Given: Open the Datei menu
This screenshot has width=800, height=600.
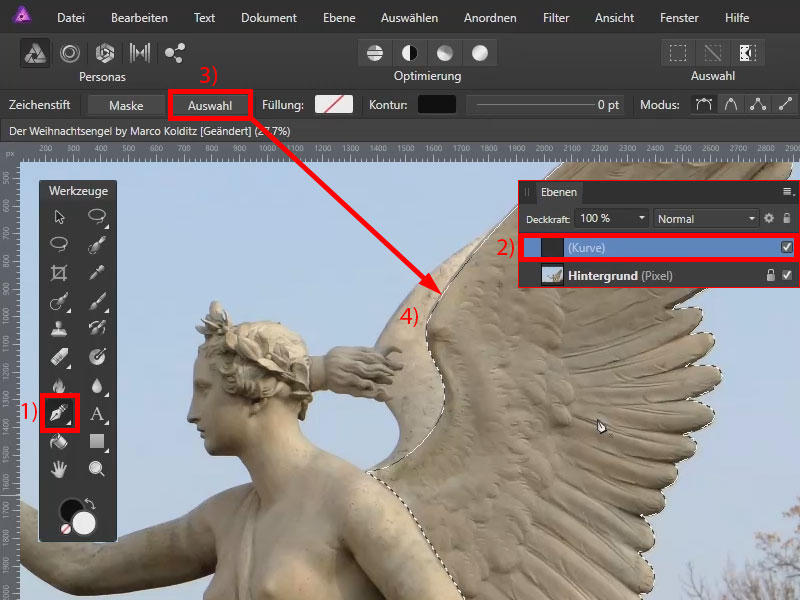Looking at the screenshot, I should (x=71, y=18).
